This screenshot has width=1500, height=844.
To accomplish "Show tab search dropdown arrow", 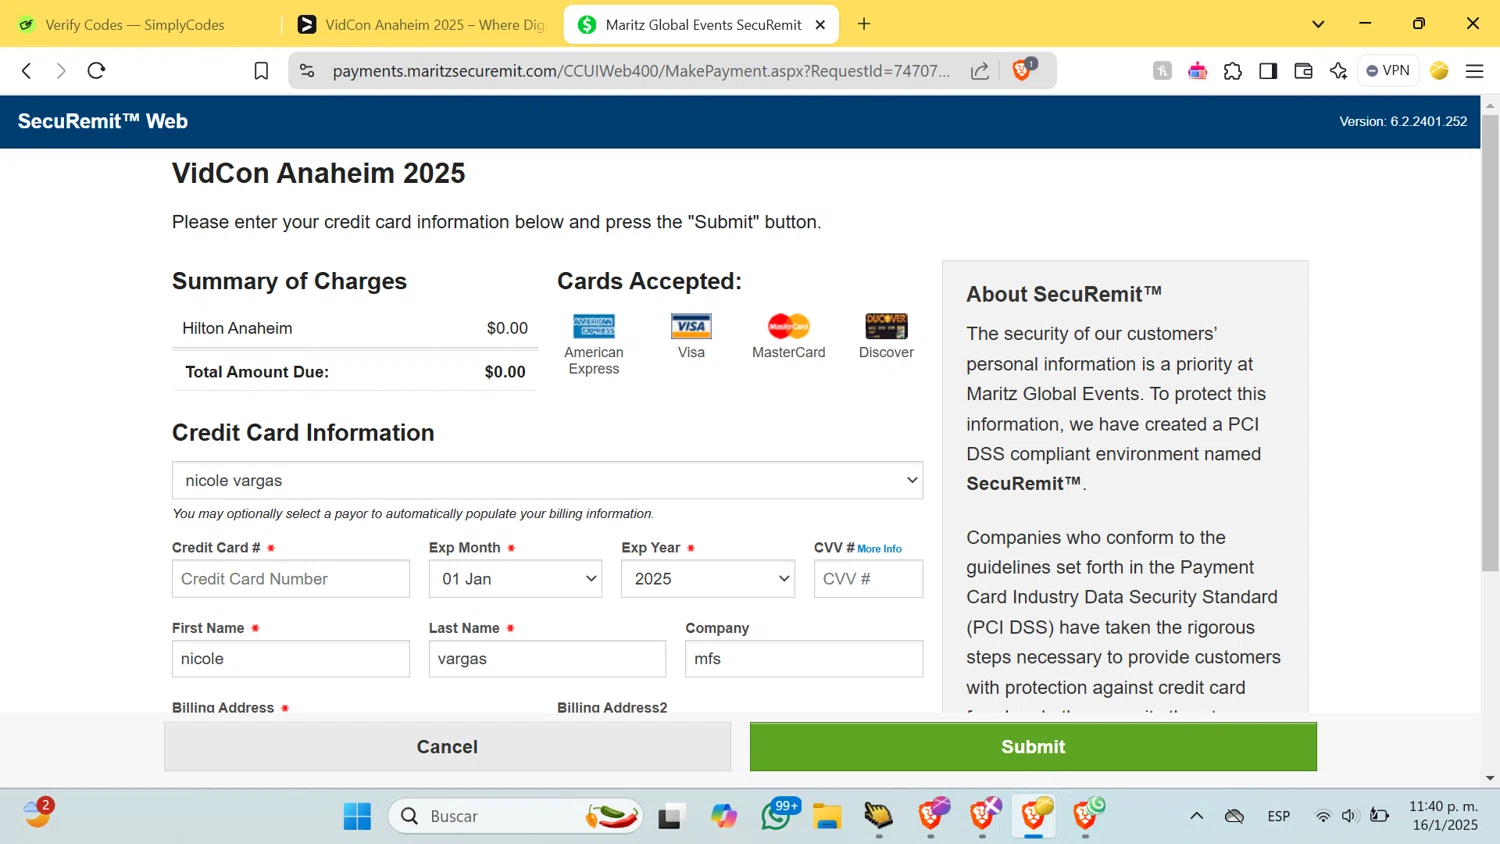I will coord(1318,24).
